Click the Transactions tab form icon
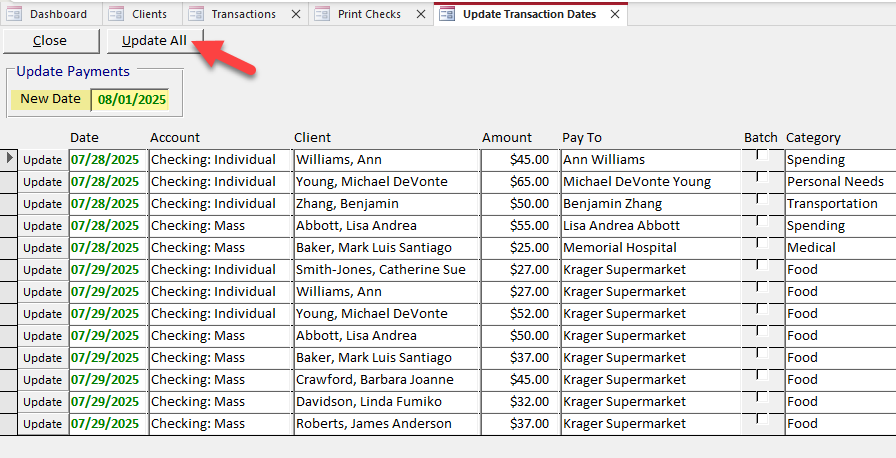The image size is (896, 458). [195, 14]
